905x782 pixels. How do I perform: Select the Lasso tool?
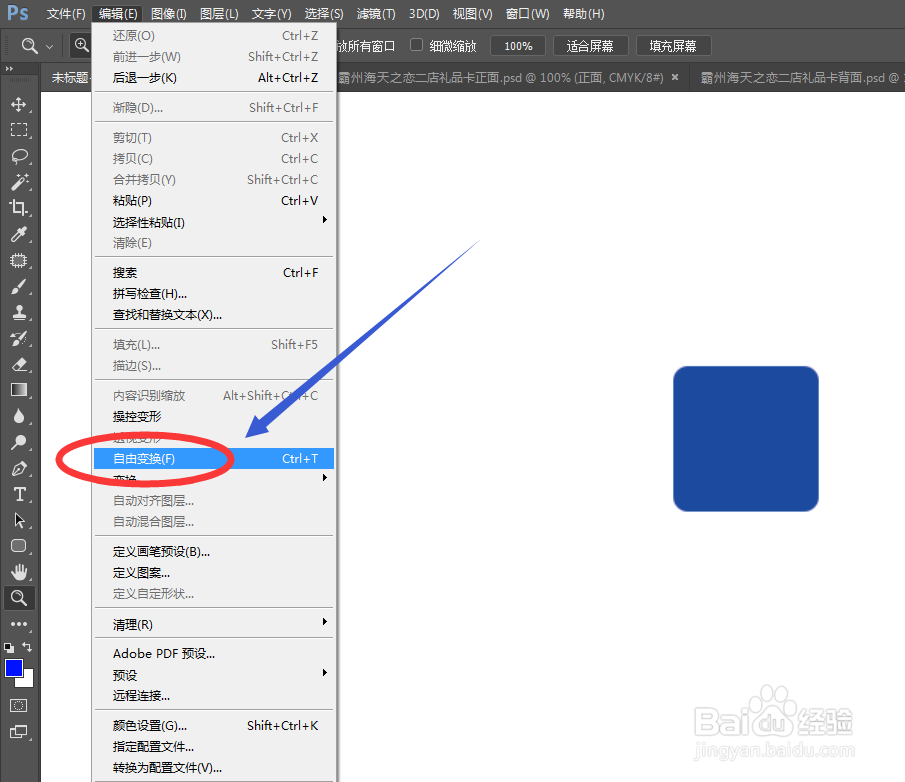tap(18, 156)
